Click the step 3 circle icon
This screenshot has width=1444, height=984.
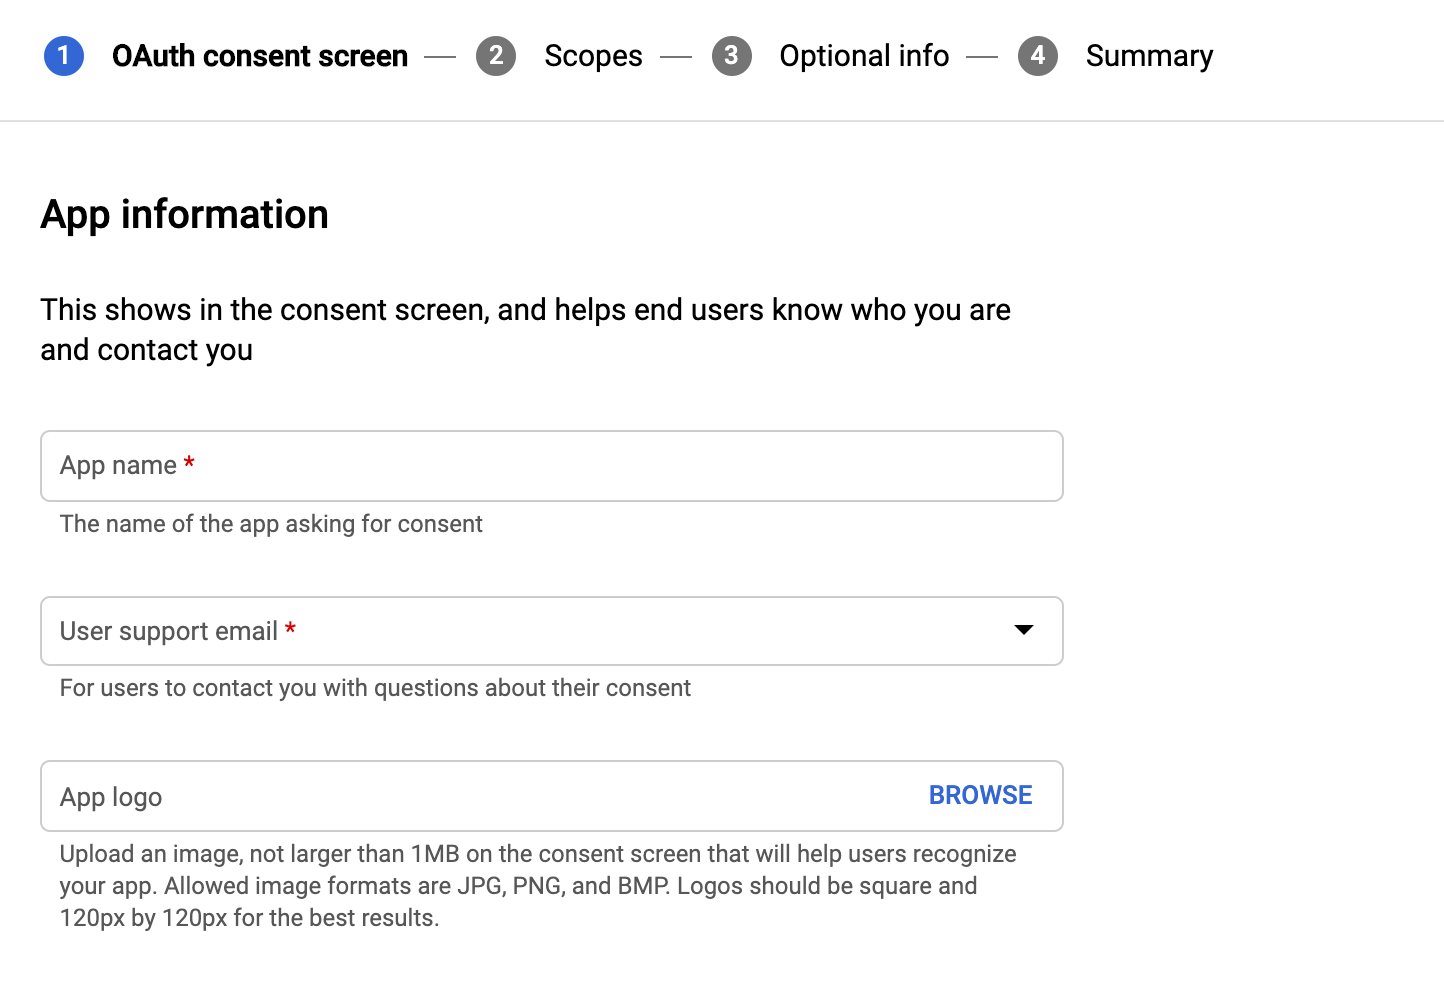point(732,56)
